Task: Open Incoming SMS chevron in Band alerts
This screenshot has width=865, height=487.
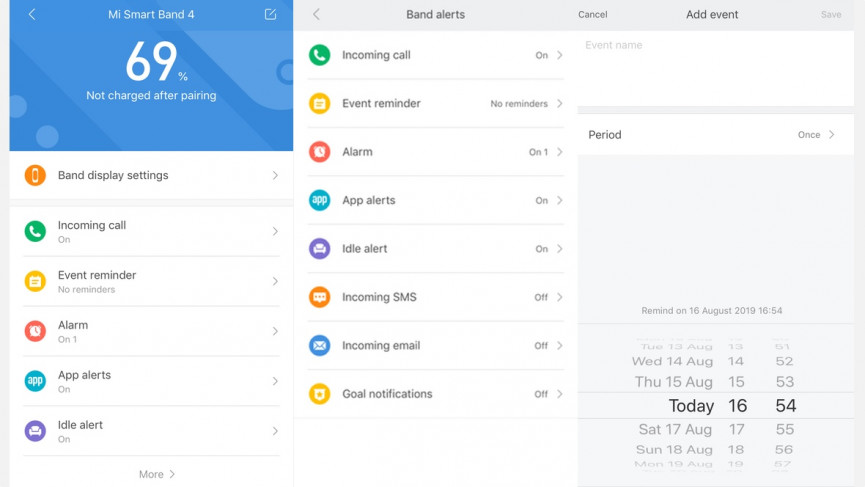Action: pyautogui.click(x=559, y=297)
